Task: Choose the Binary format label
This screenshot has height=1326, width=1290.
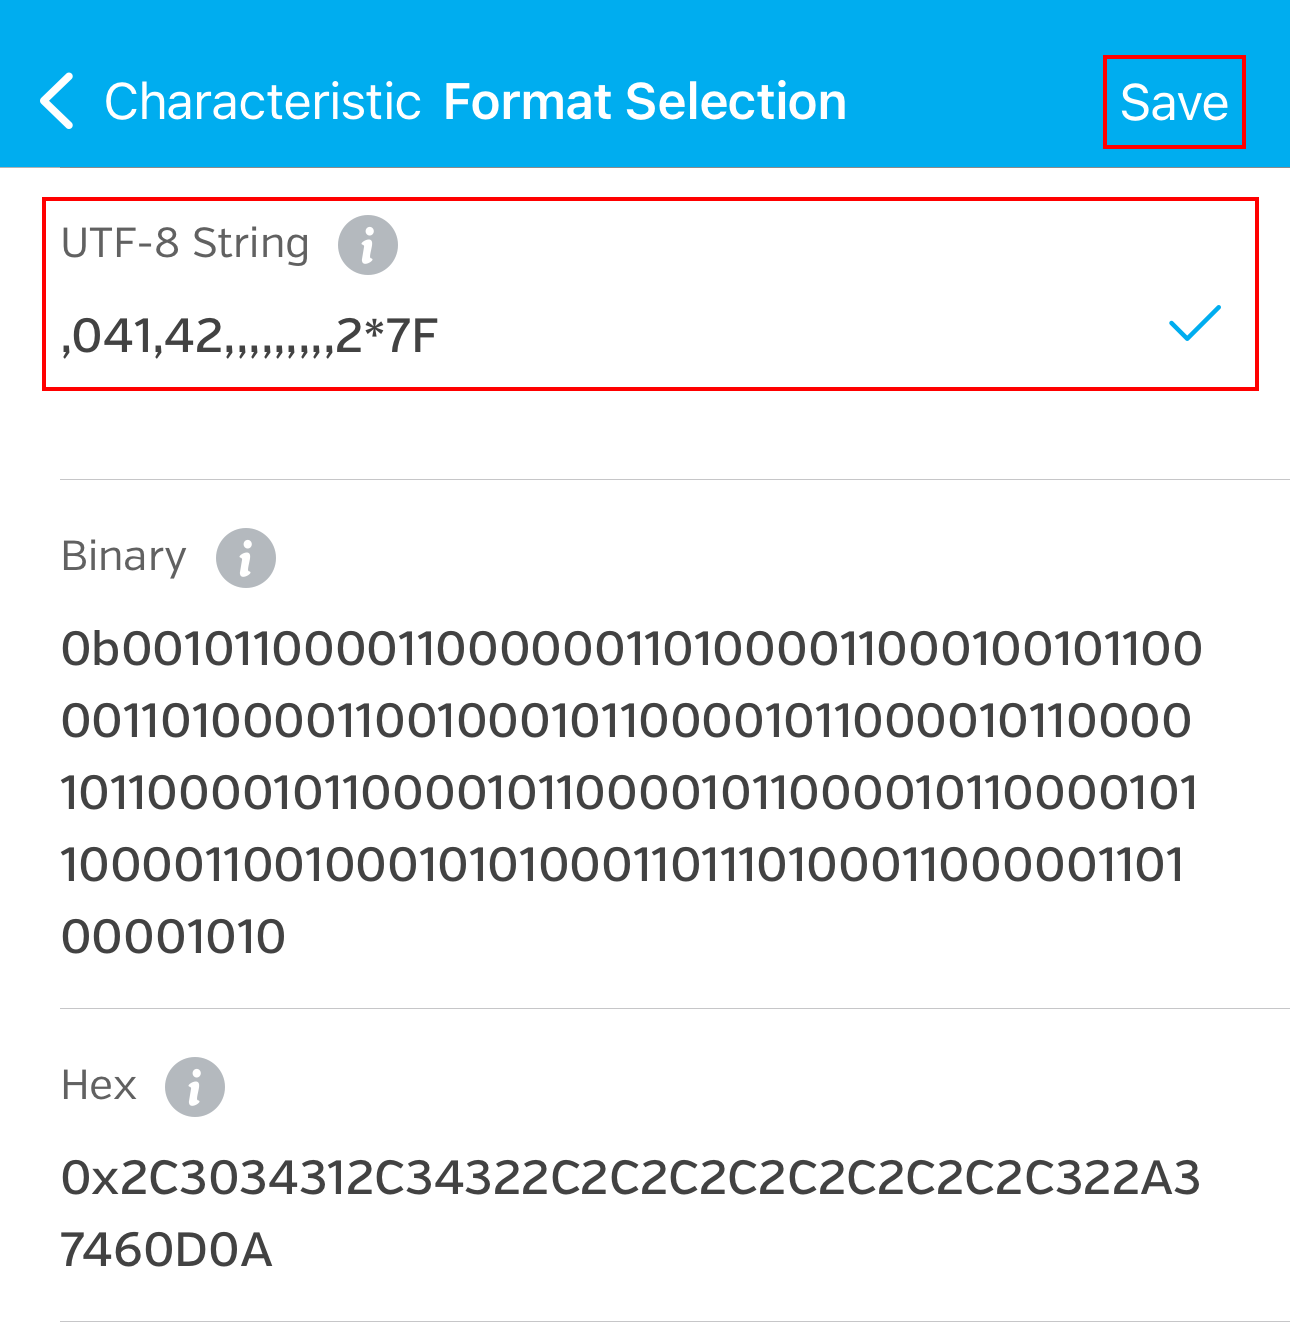Action: [x=124, y=557]
